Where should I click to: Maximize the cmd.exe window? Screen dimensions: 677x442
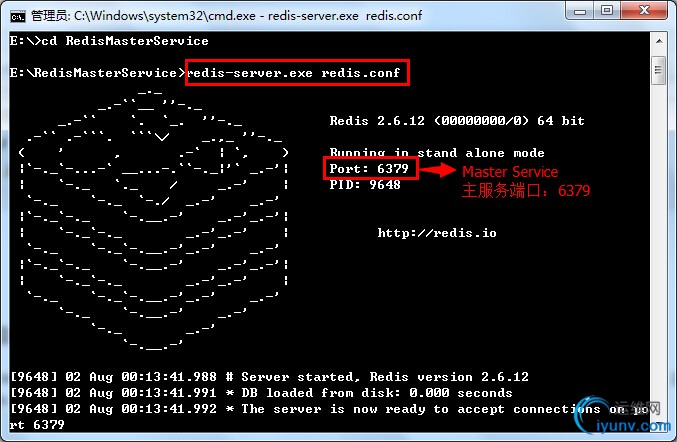point(607,11)
